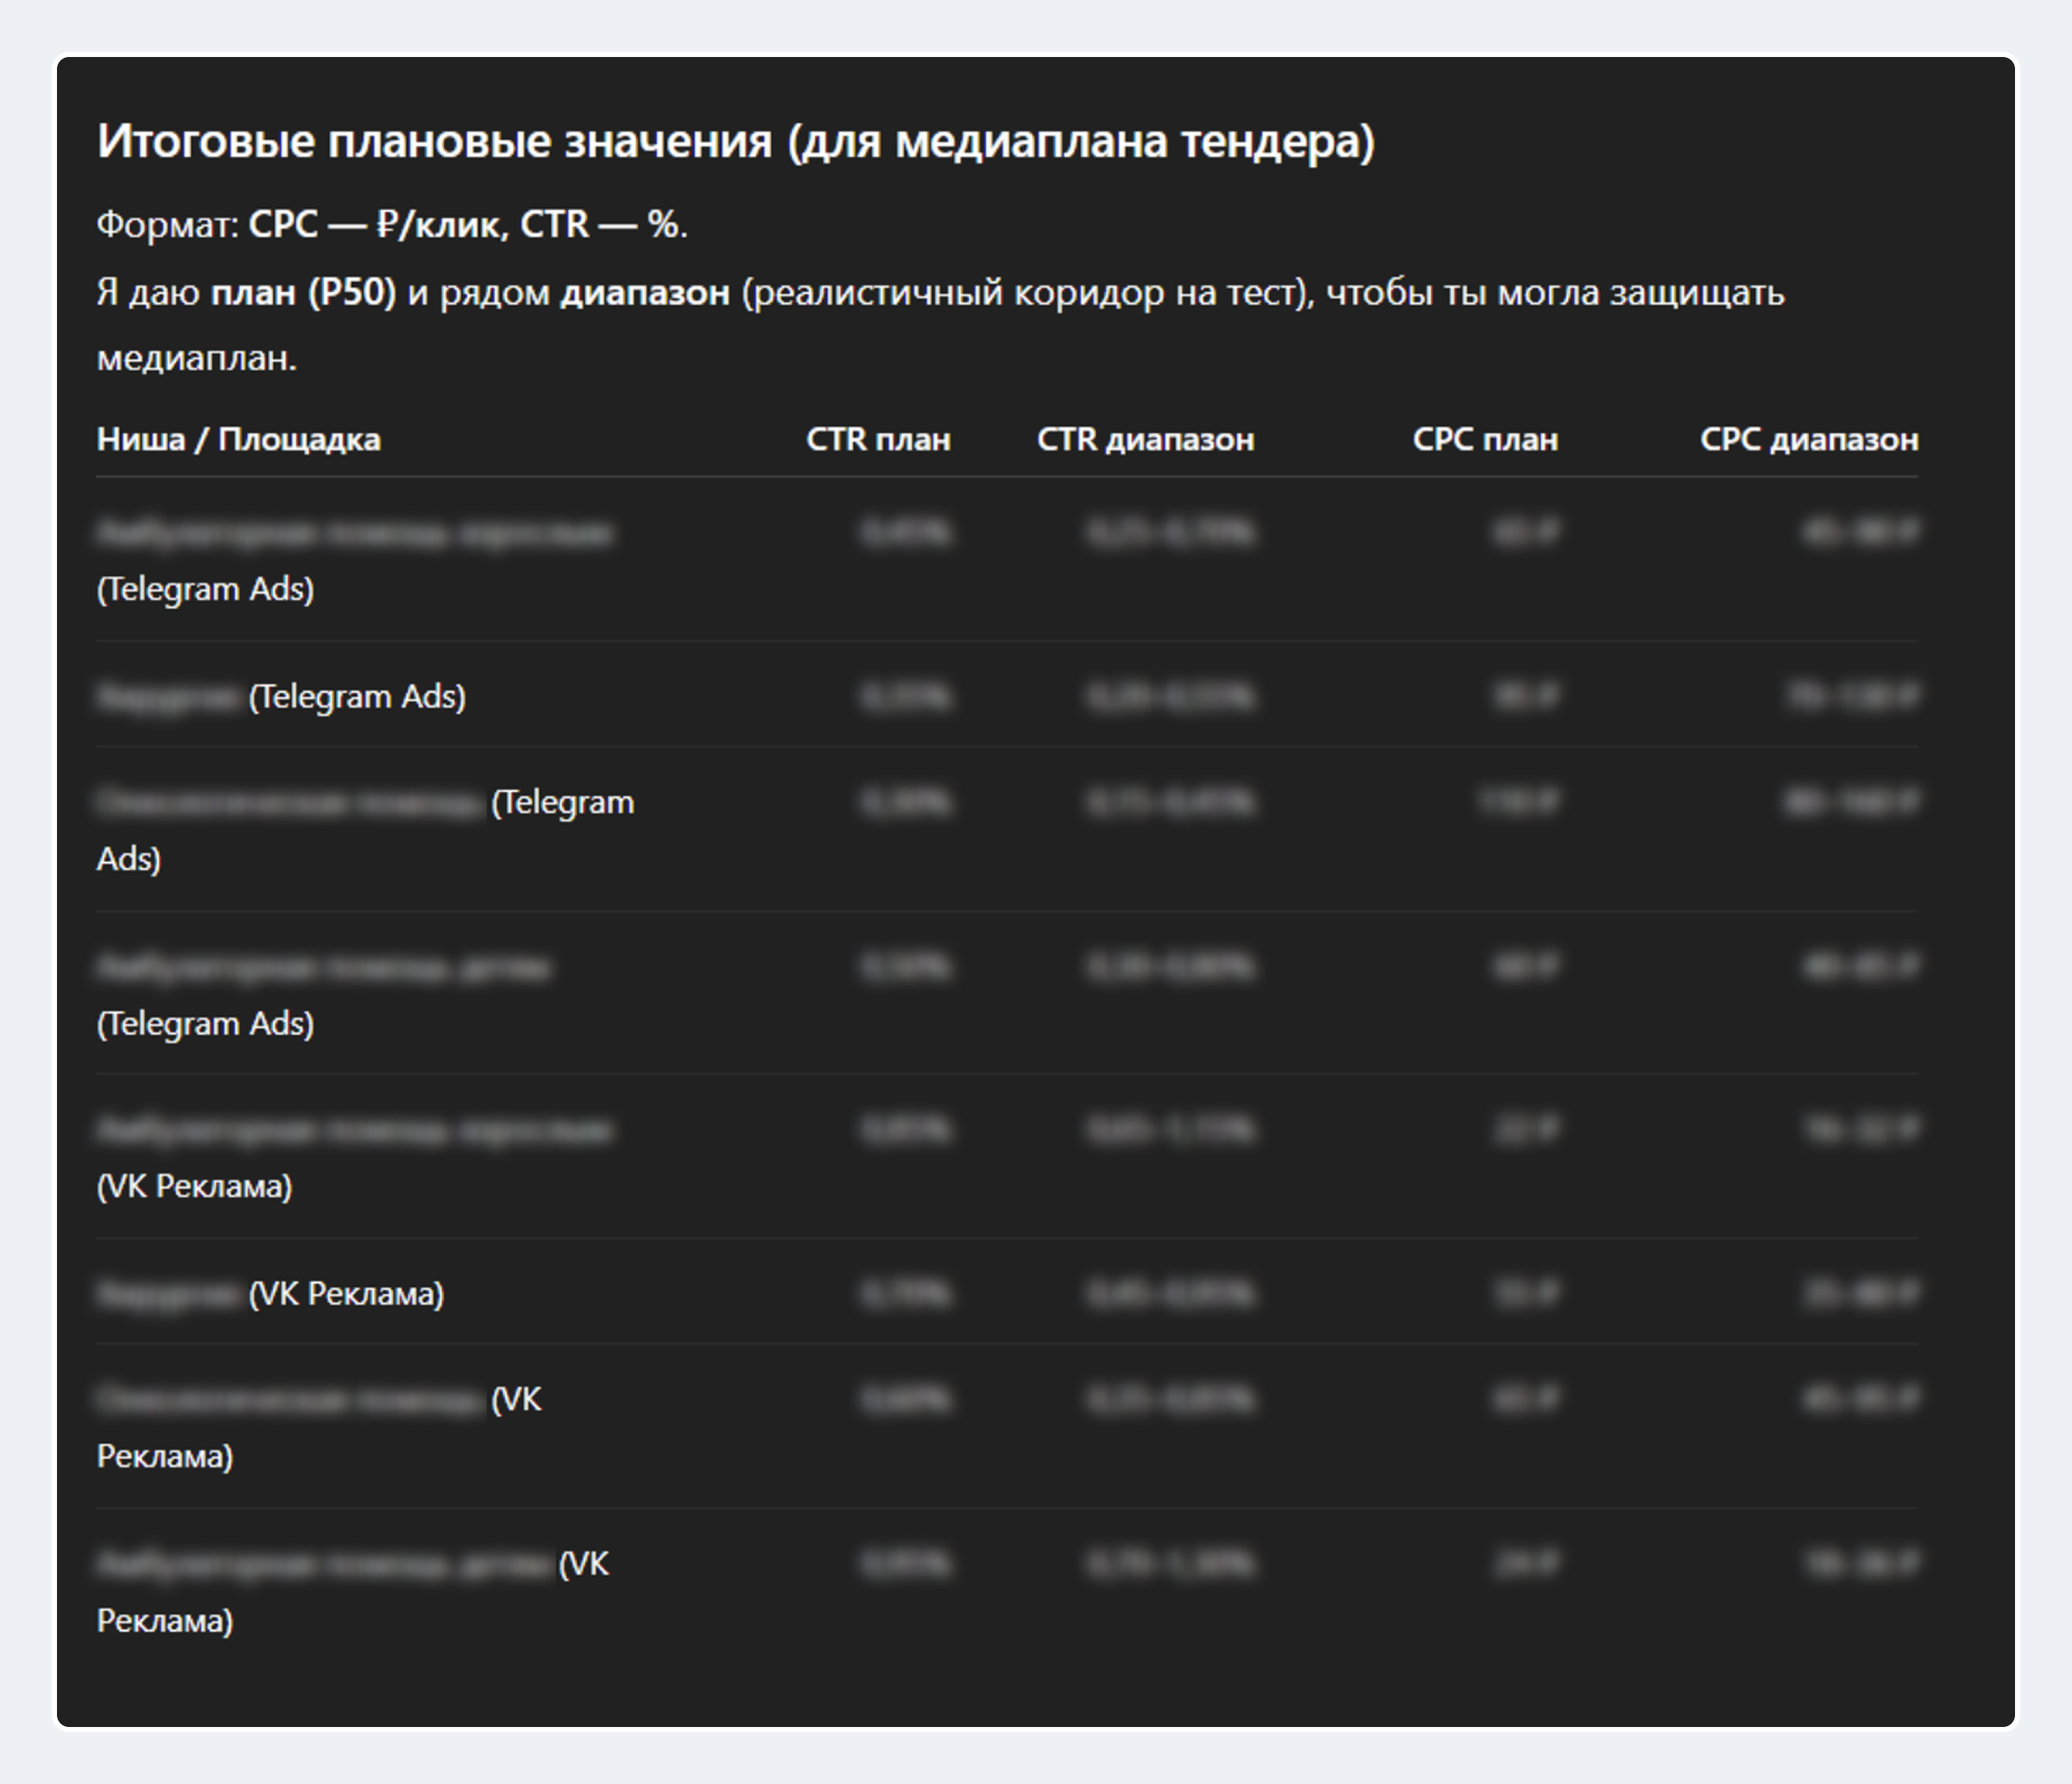Click the 'Ниша / Площадка' column header

(238, 439)
